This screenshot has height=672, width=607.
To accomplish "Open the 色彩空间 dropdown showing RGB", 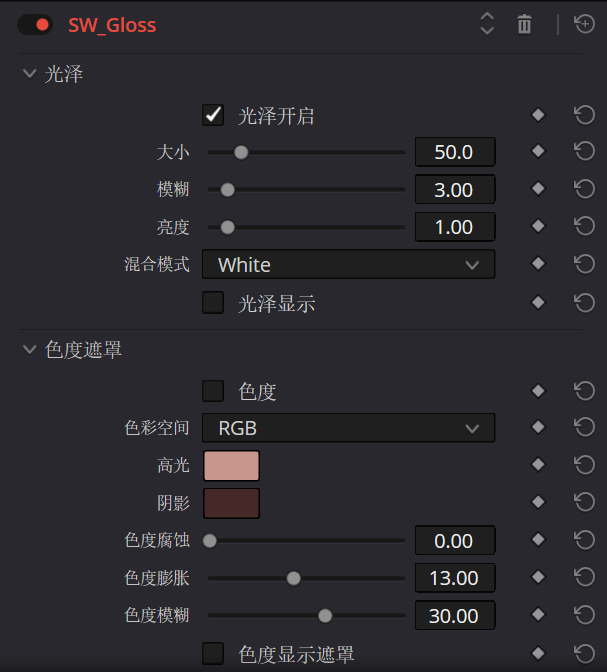I will pos(348,428).
